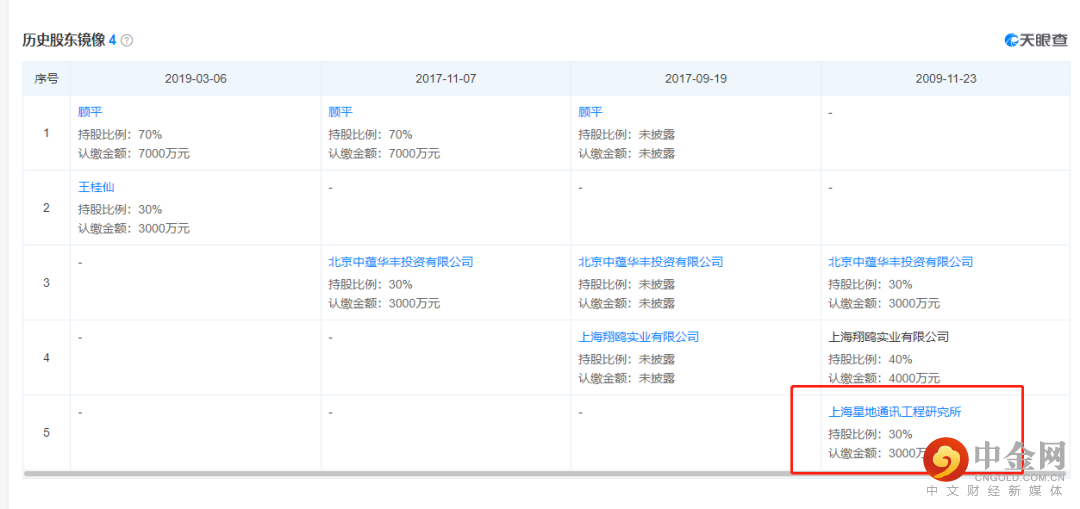Click 持股比例：30% under 王桂仙
This screenshot has height=509, width=1080.
click(x=120, y=209)
